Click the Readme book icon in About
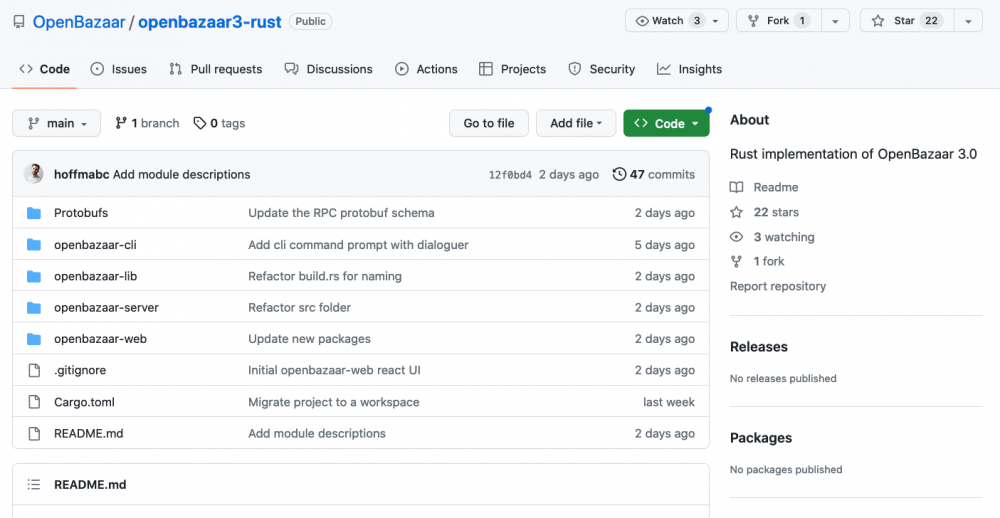This screenshot has height=518, width=1000. [737, 187]
